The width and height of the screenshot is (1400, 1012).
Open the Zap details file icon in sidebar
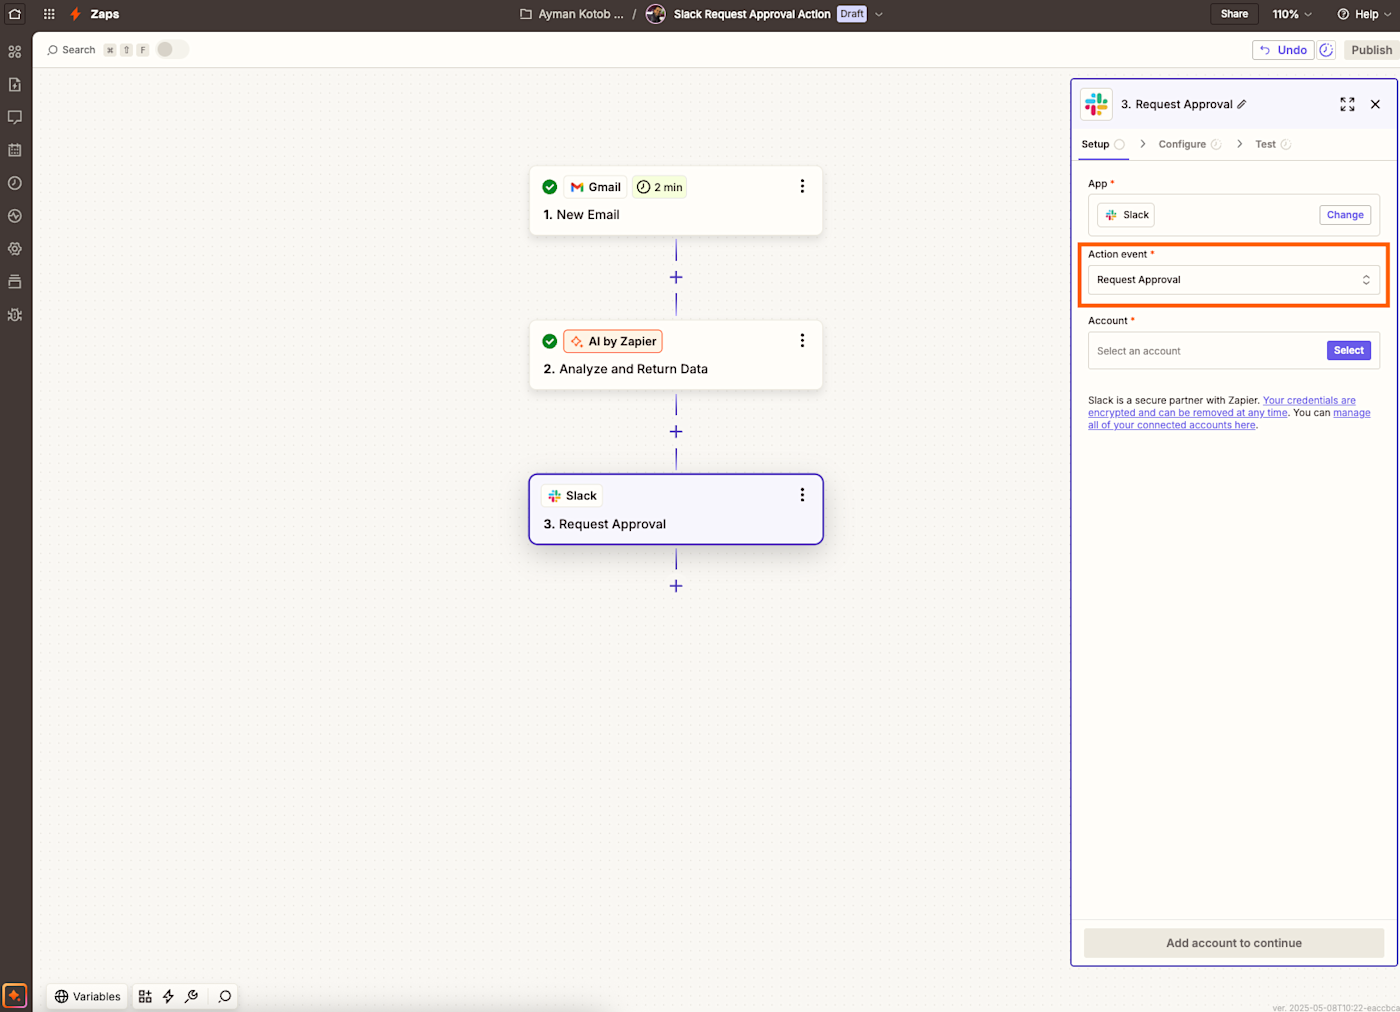click(x=15, y=85)
